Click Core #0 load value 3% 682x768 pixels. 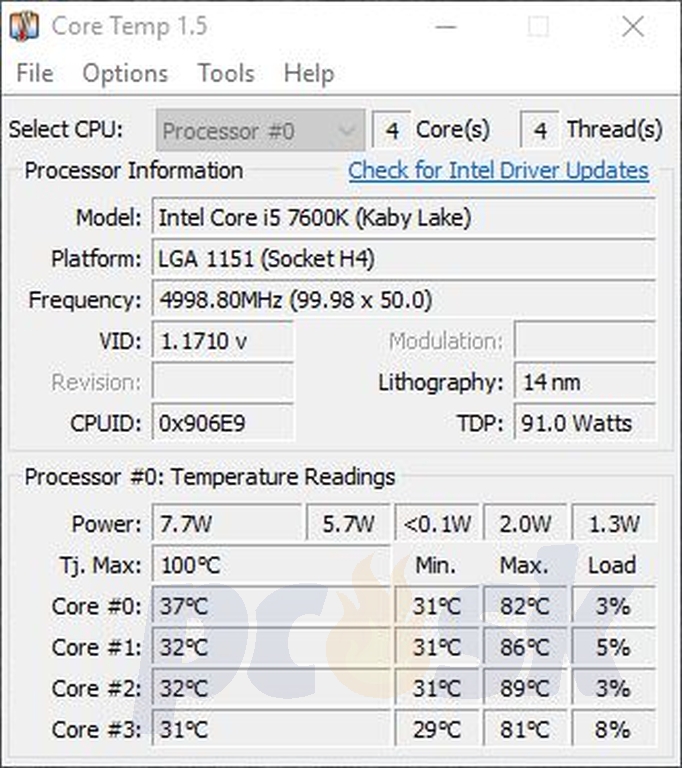[x=614, y=606]
